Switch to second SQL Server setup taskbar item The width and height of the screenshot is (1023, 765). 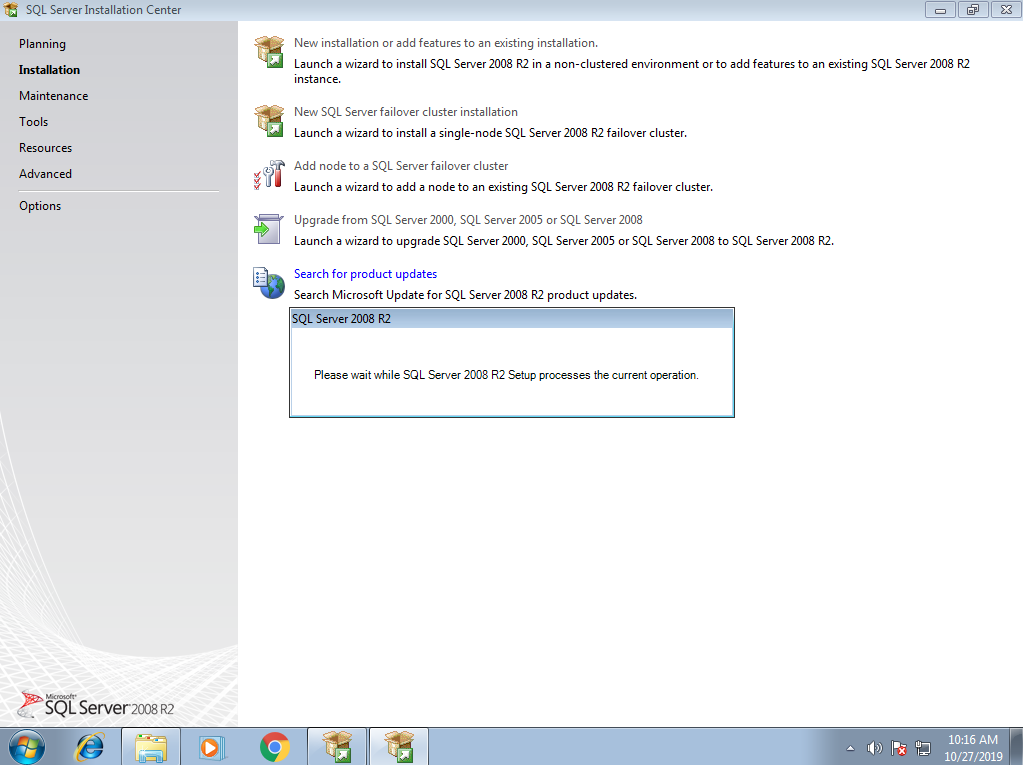(x=399, y=747)
